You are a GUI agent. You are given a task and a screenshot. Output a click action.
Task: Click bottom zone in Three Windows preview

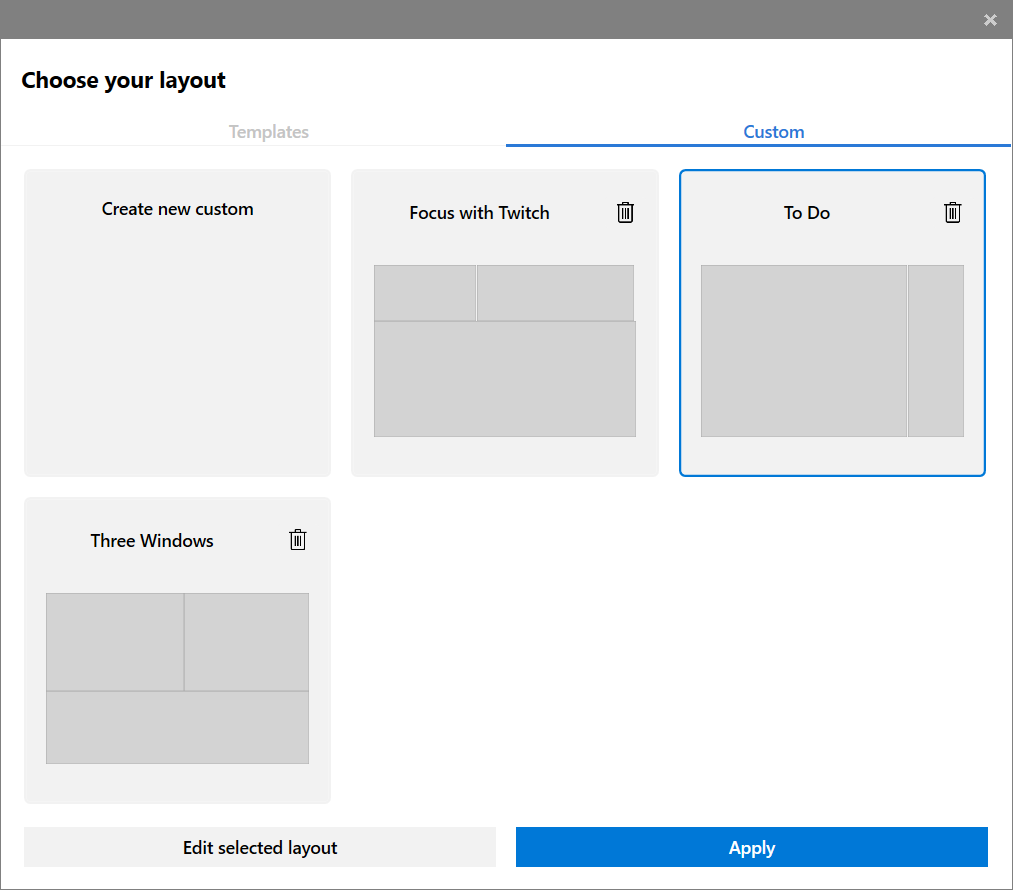177,727
